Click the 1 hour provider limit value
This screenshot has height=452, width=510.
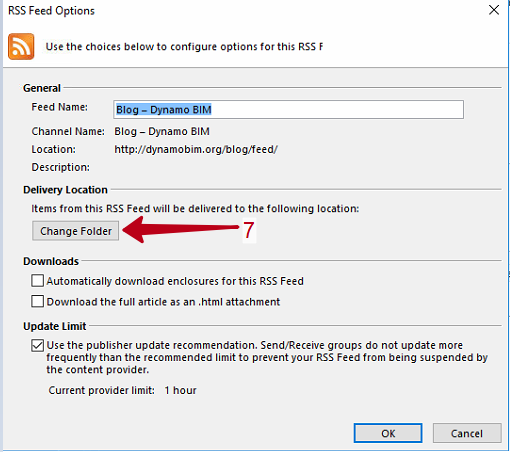pos(180,390)
